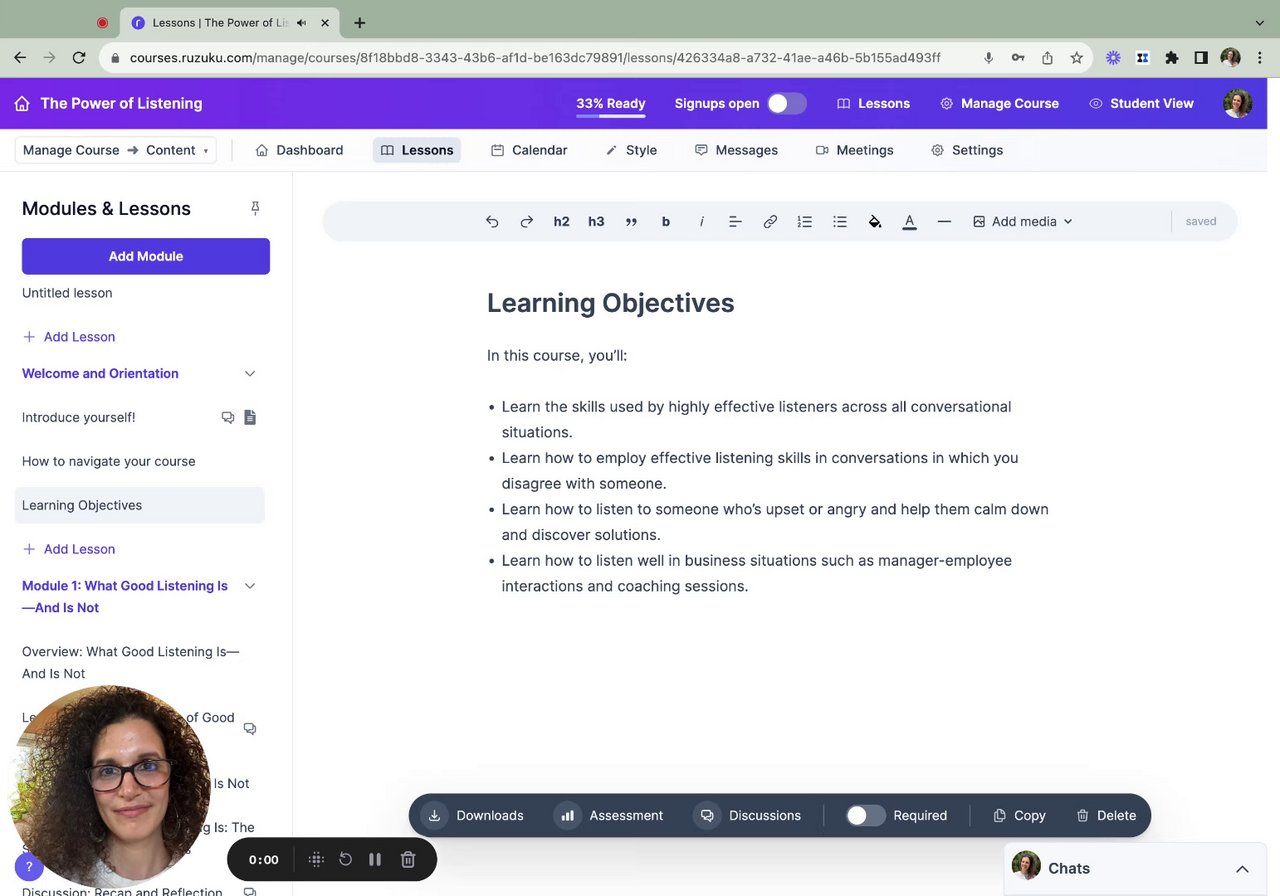Screen dimensions: 1280x896
Task: Open the help question mark button
Action: point(29,867)
